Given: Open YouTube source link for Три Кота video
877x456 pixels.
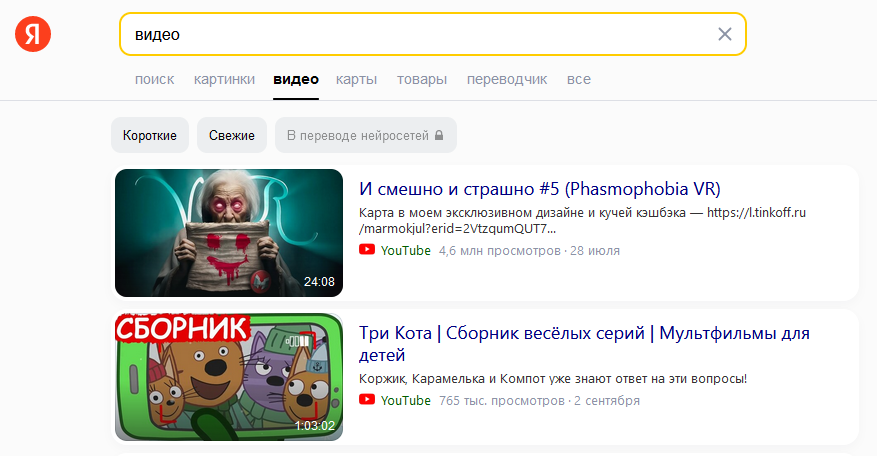Looking at the screenshot, I should coord(406,401).
